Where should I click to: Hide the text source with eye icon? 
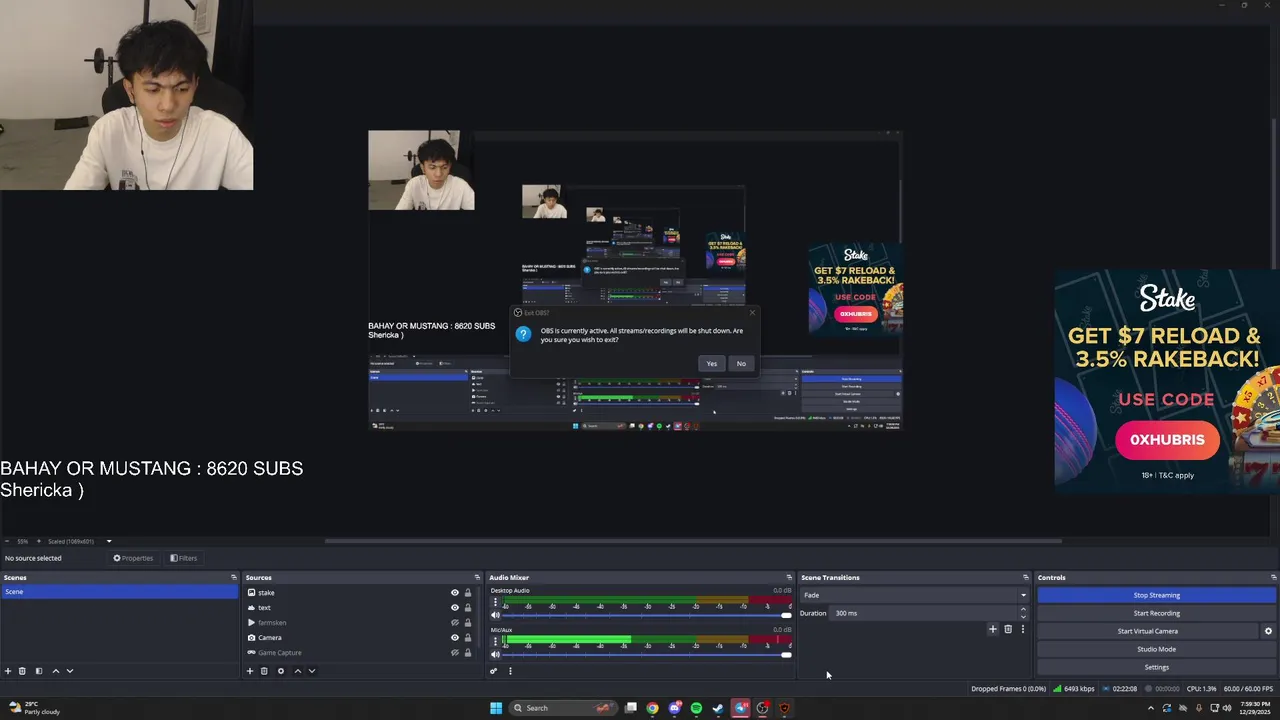pos(455,608)
